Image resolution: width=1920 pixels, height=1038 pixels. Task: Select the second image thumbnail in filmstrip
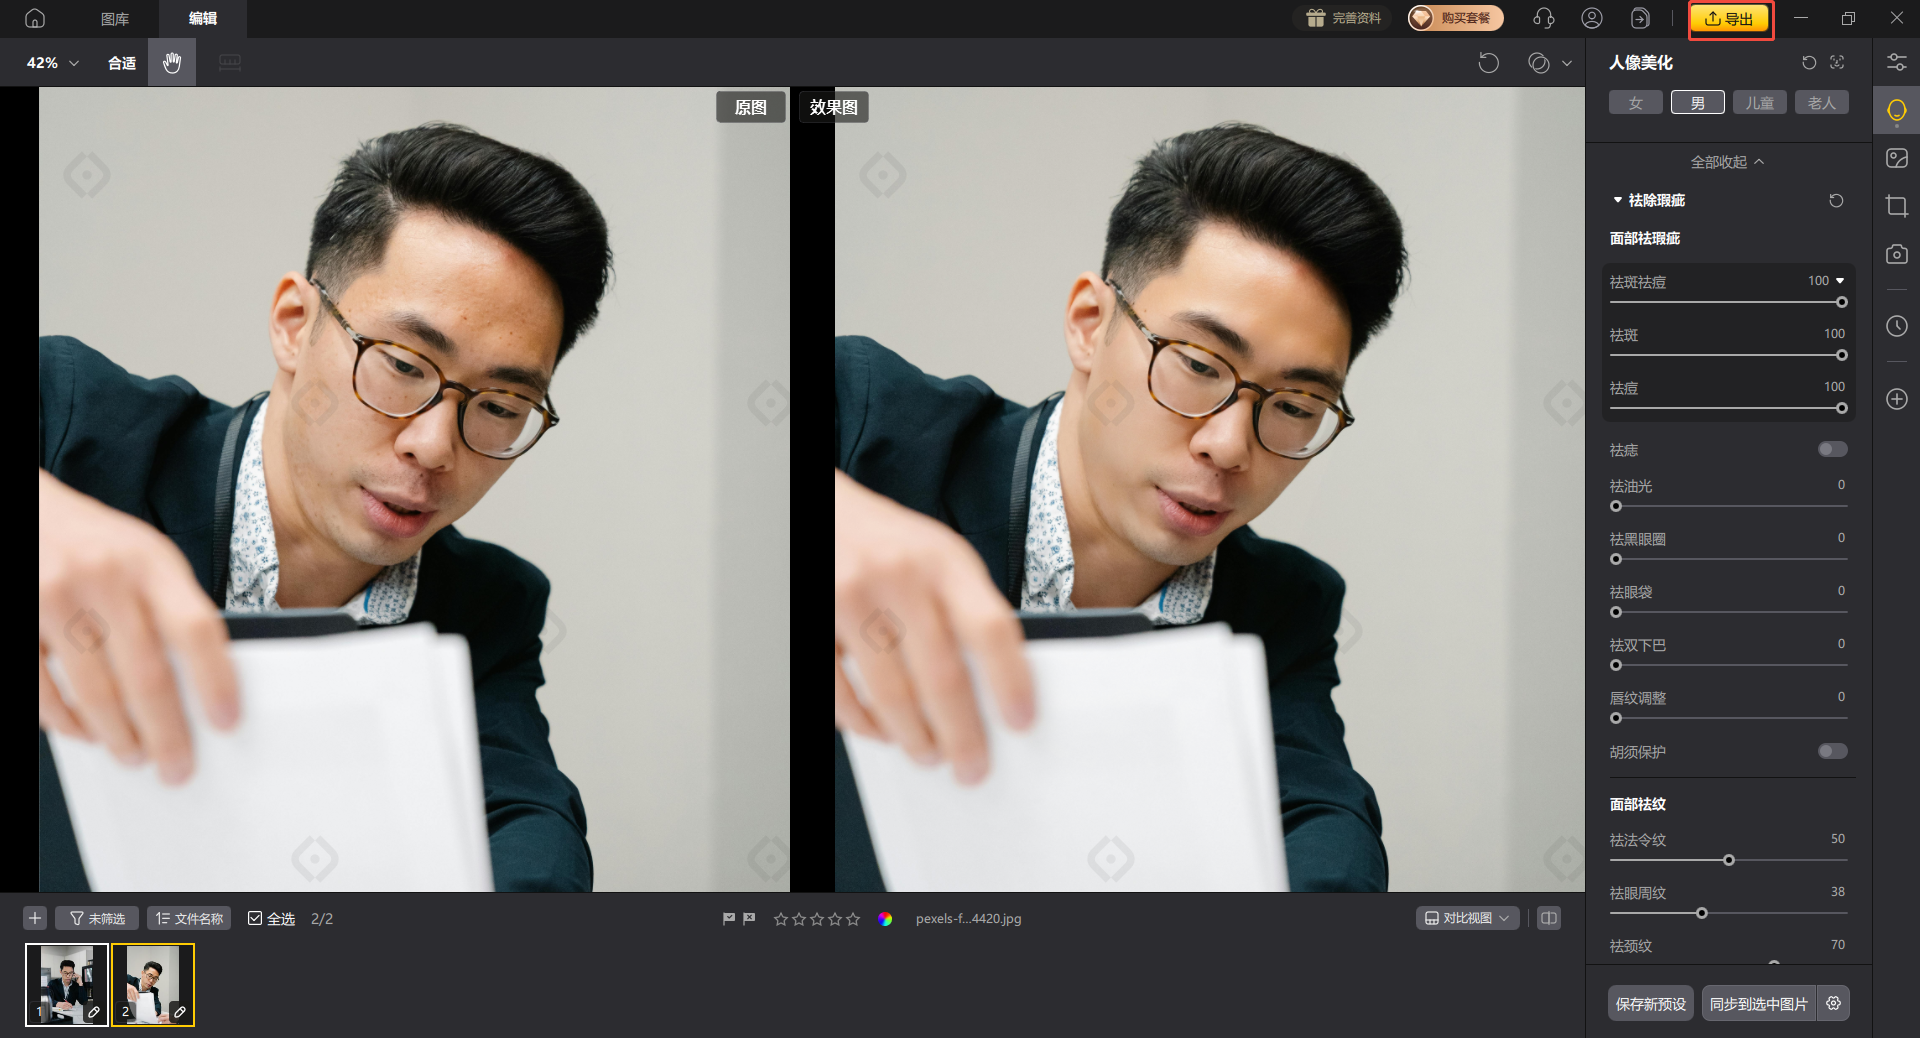tap(152, 985)
